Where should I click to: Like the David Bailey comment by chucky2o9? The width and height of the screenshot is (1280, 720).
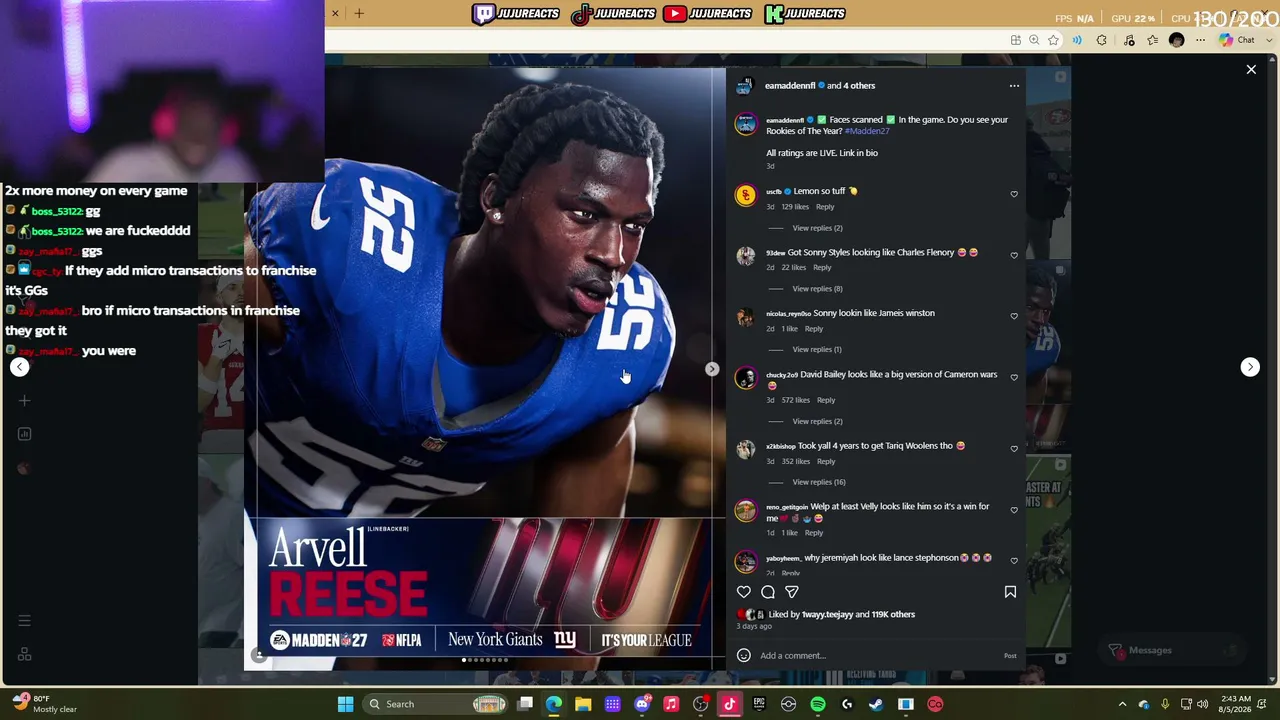[1014, 377]
